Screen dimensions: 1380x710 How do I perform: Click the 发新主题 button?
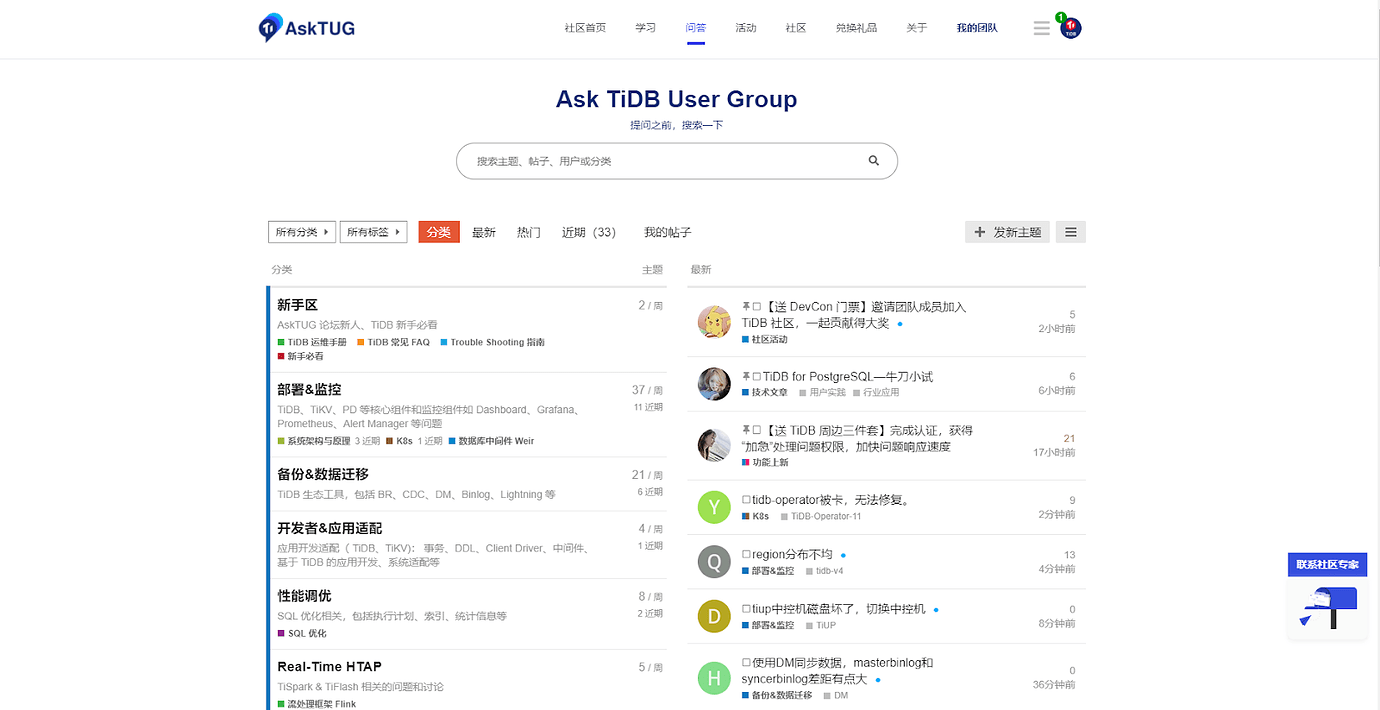pos(1008,232)
